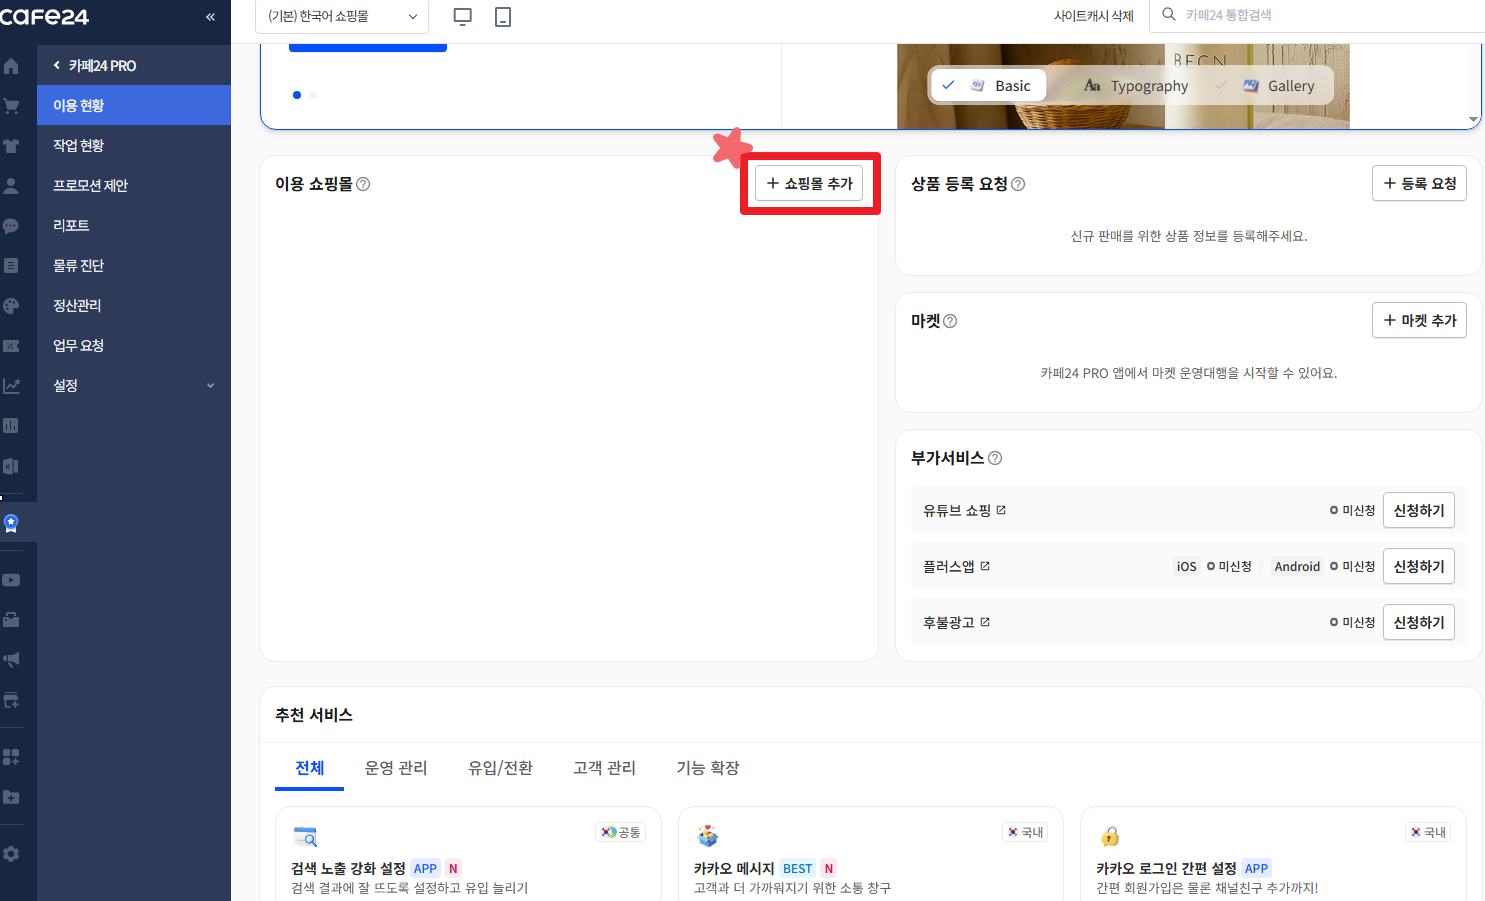1485x901 pixels.
Task: Apply for 플러스앱 with 신청하기
Action: [x=1419, y=566]
